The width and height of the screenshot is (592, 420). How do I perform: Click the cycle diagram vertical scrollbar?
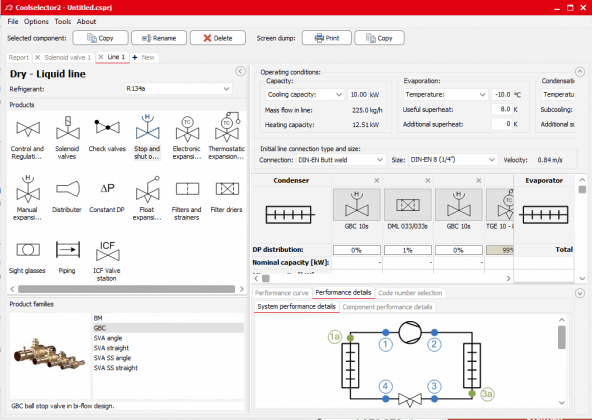point(561,337)
